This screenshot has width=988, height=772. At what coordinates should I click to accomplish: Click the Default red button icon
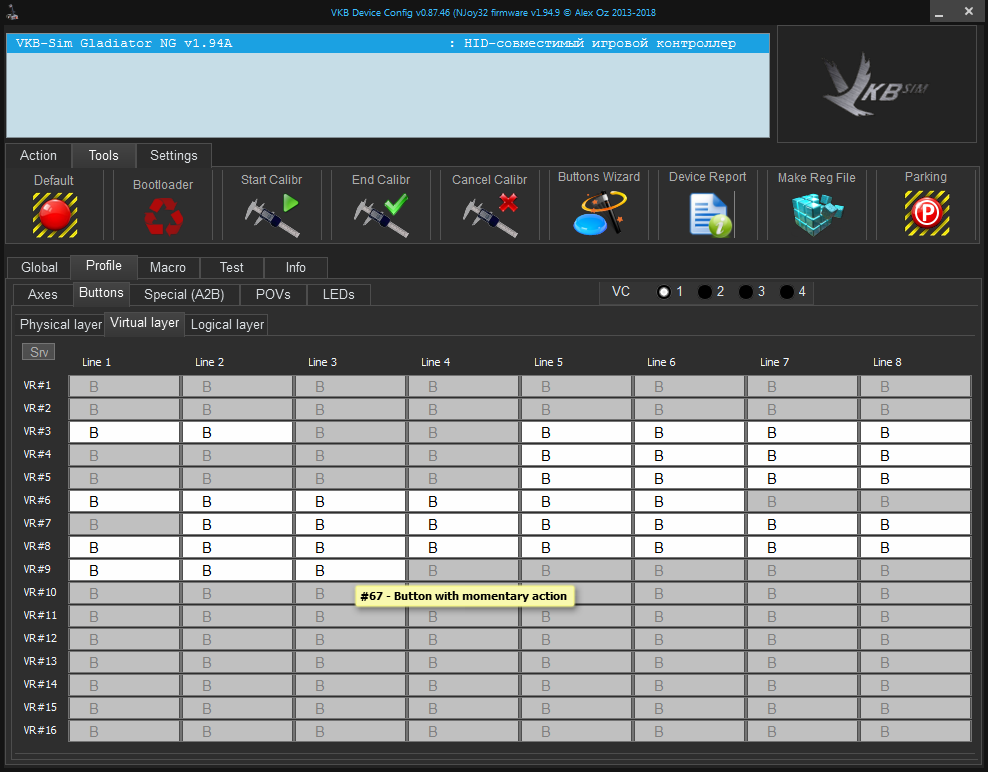coord(55,215)
